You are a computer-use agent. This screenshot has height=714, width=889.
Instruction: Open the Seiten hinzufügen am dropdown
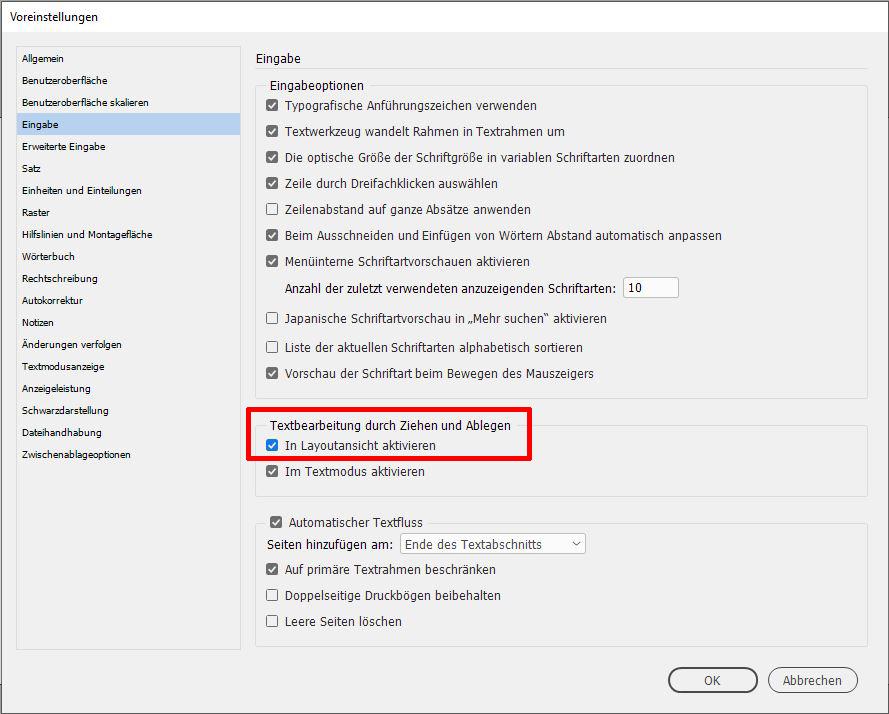[x=492, y=545]
